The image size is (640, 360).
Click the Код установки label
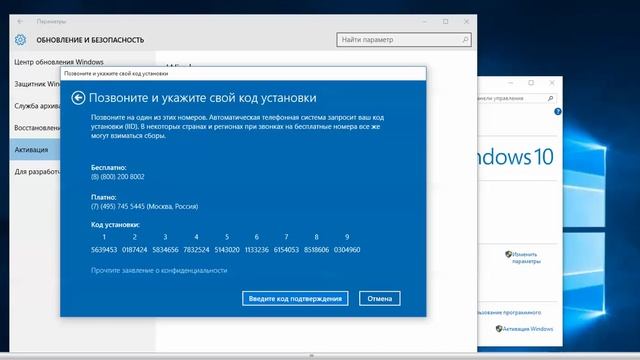pos(115,225)
